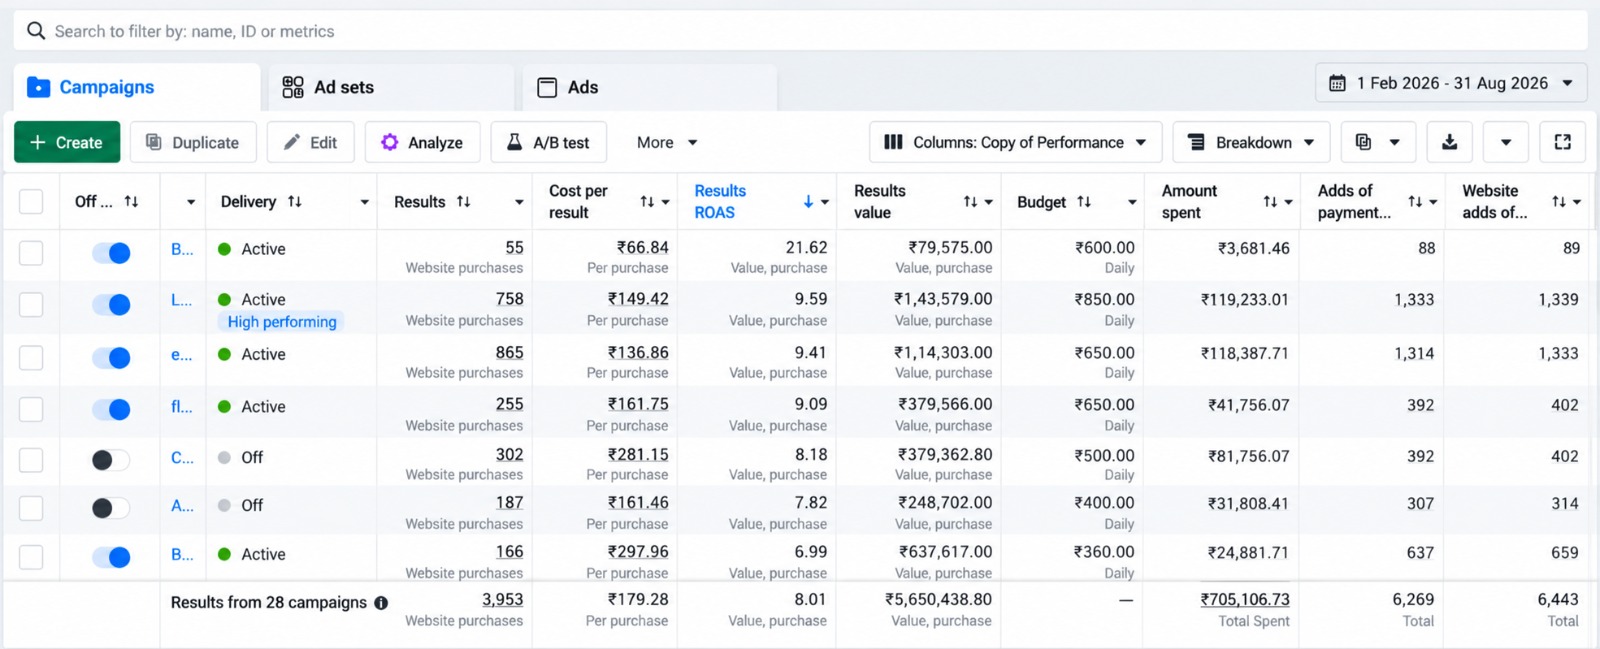Open the More actions dropdown
The image size is (1600, 649).
pos(667,142)
